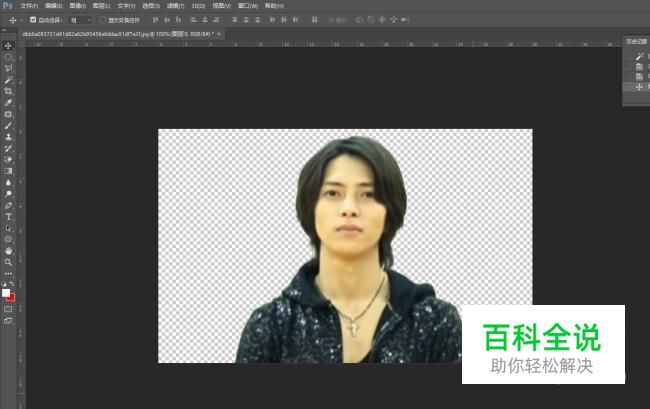Image resolution: width=650 pixels, height=409 pixels.
Task: Click Distribute Bottom Edges icon
Action: (258, 19)
